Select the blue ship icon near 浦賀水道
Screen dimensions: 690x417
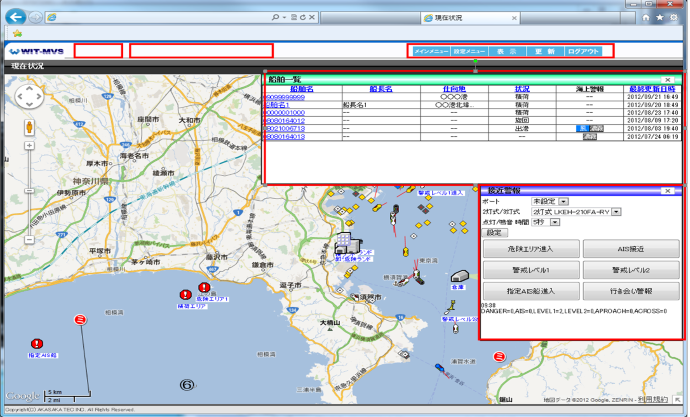point(439,367)
